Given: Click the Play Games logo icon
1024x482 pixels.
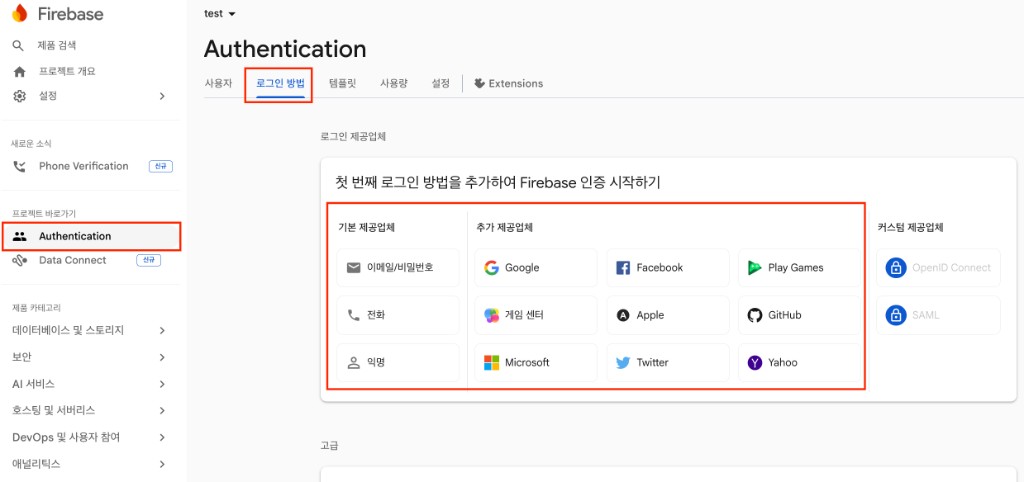Looking at the screenshot, I should pyautogui.click(x=755, y=268).
